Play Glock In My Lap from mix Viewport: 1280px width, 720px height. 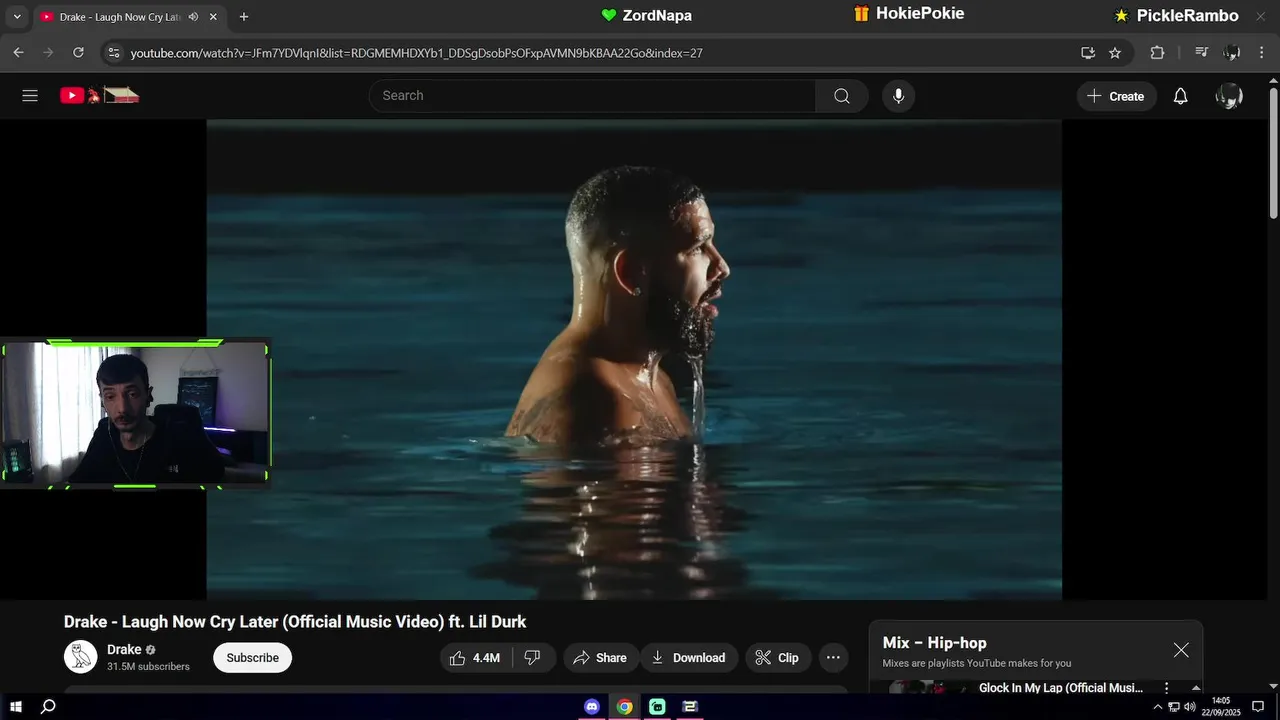click(x=1060, y=688)
